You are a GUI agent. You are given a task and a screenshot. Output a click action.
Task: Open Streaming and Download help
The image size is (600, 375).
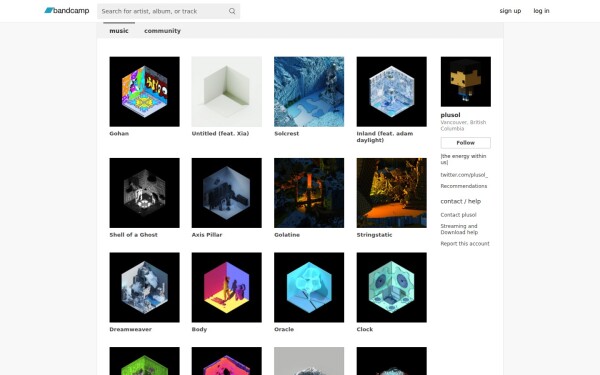coord(459,229)
